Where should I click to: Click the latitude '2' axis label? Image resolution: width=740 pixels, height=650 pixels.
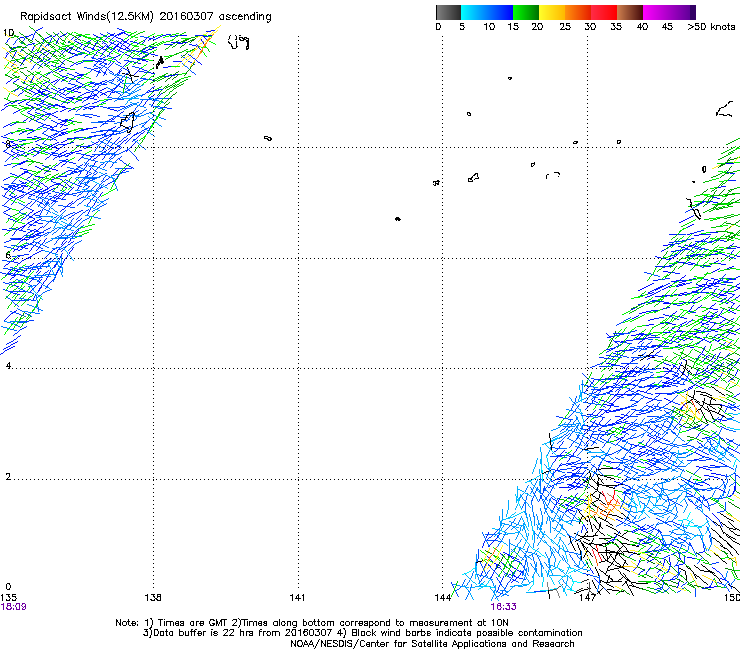(x=8, y=477)
